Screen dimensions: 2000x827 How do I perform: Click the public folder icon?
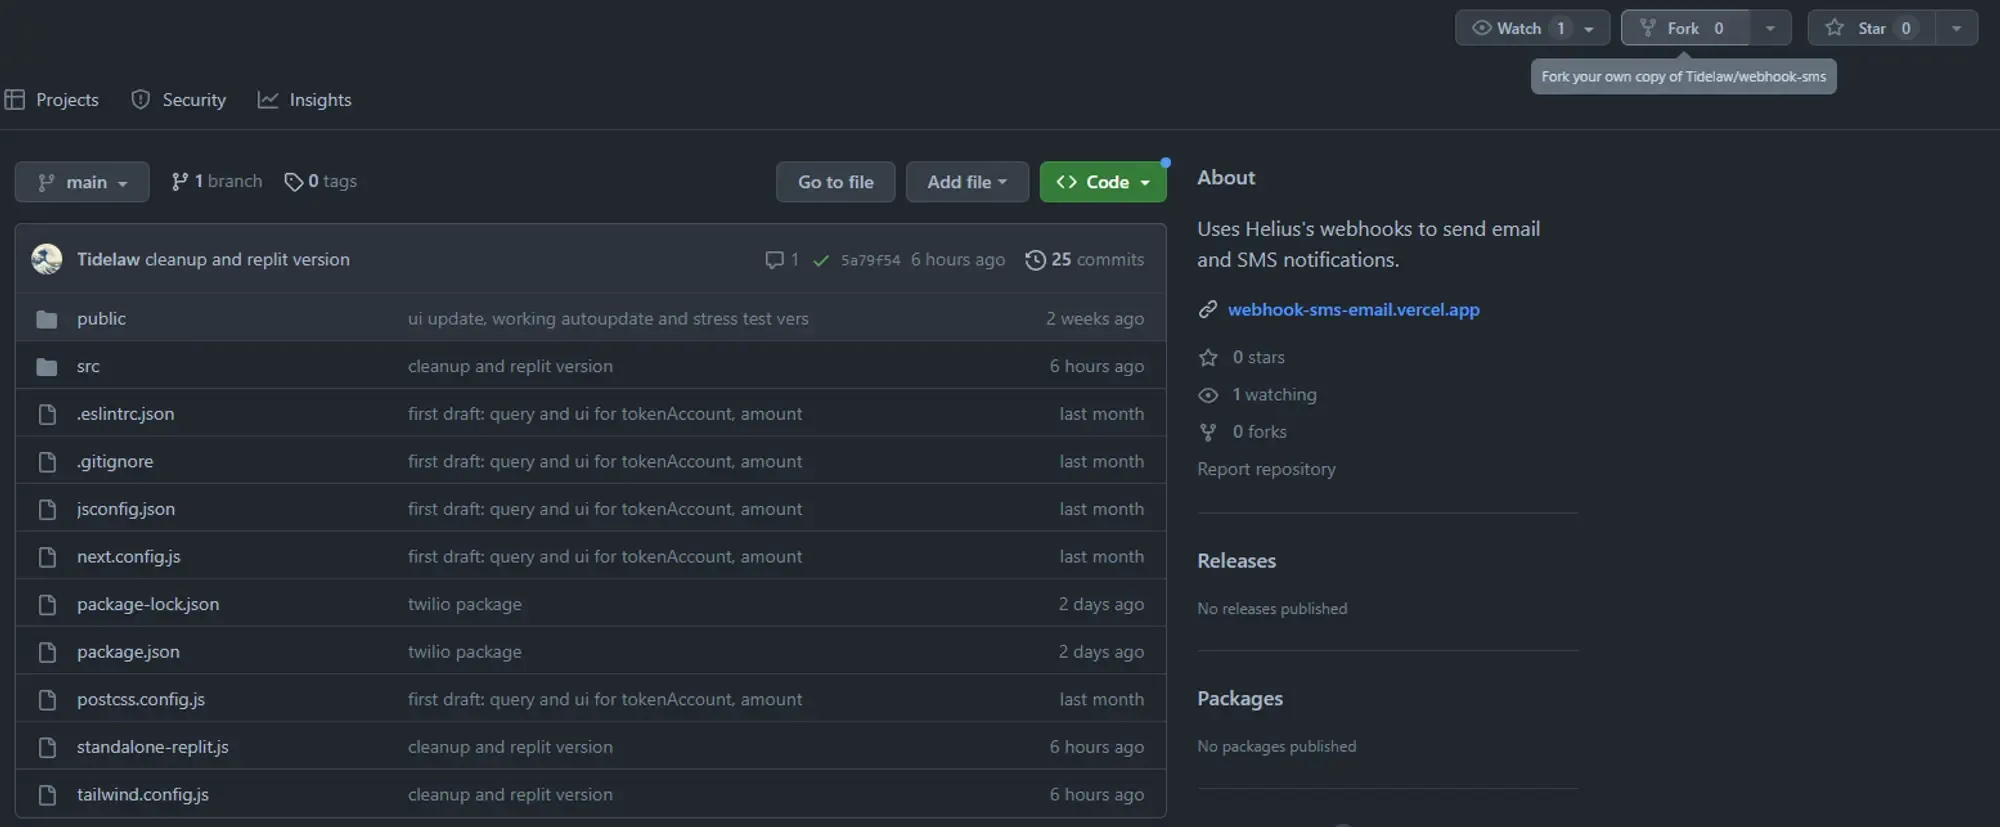click(x=46, y=319)
